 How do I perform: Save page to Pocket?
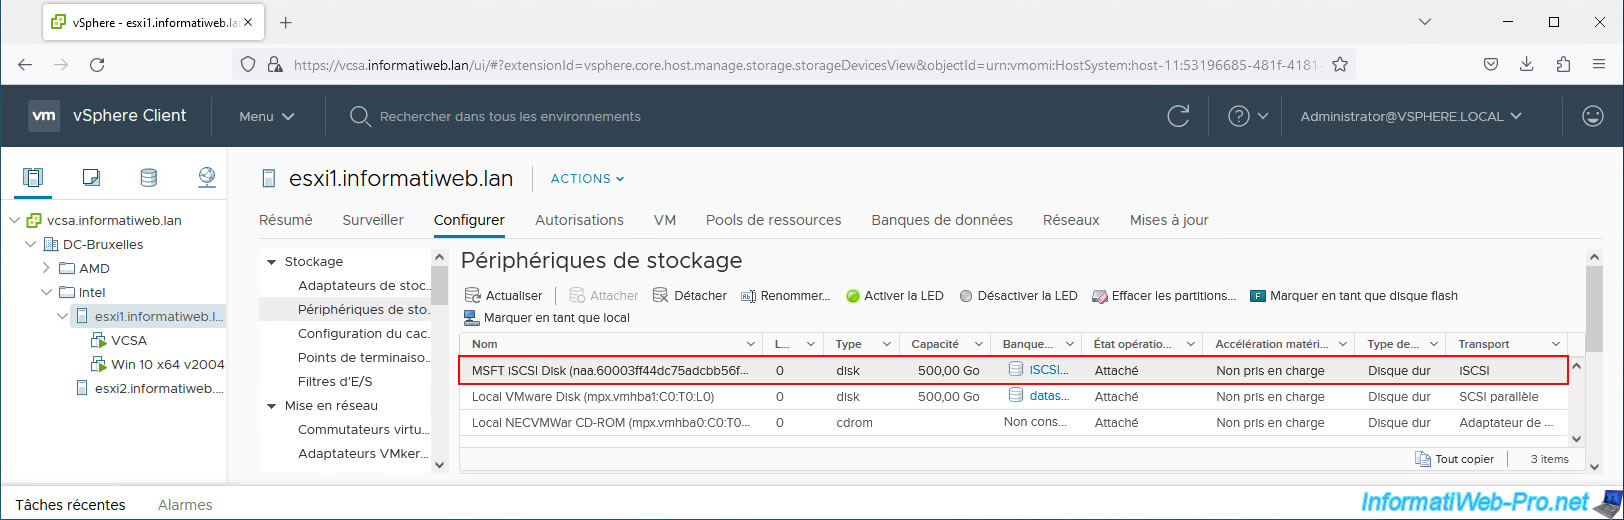[x=1490, y=65]
